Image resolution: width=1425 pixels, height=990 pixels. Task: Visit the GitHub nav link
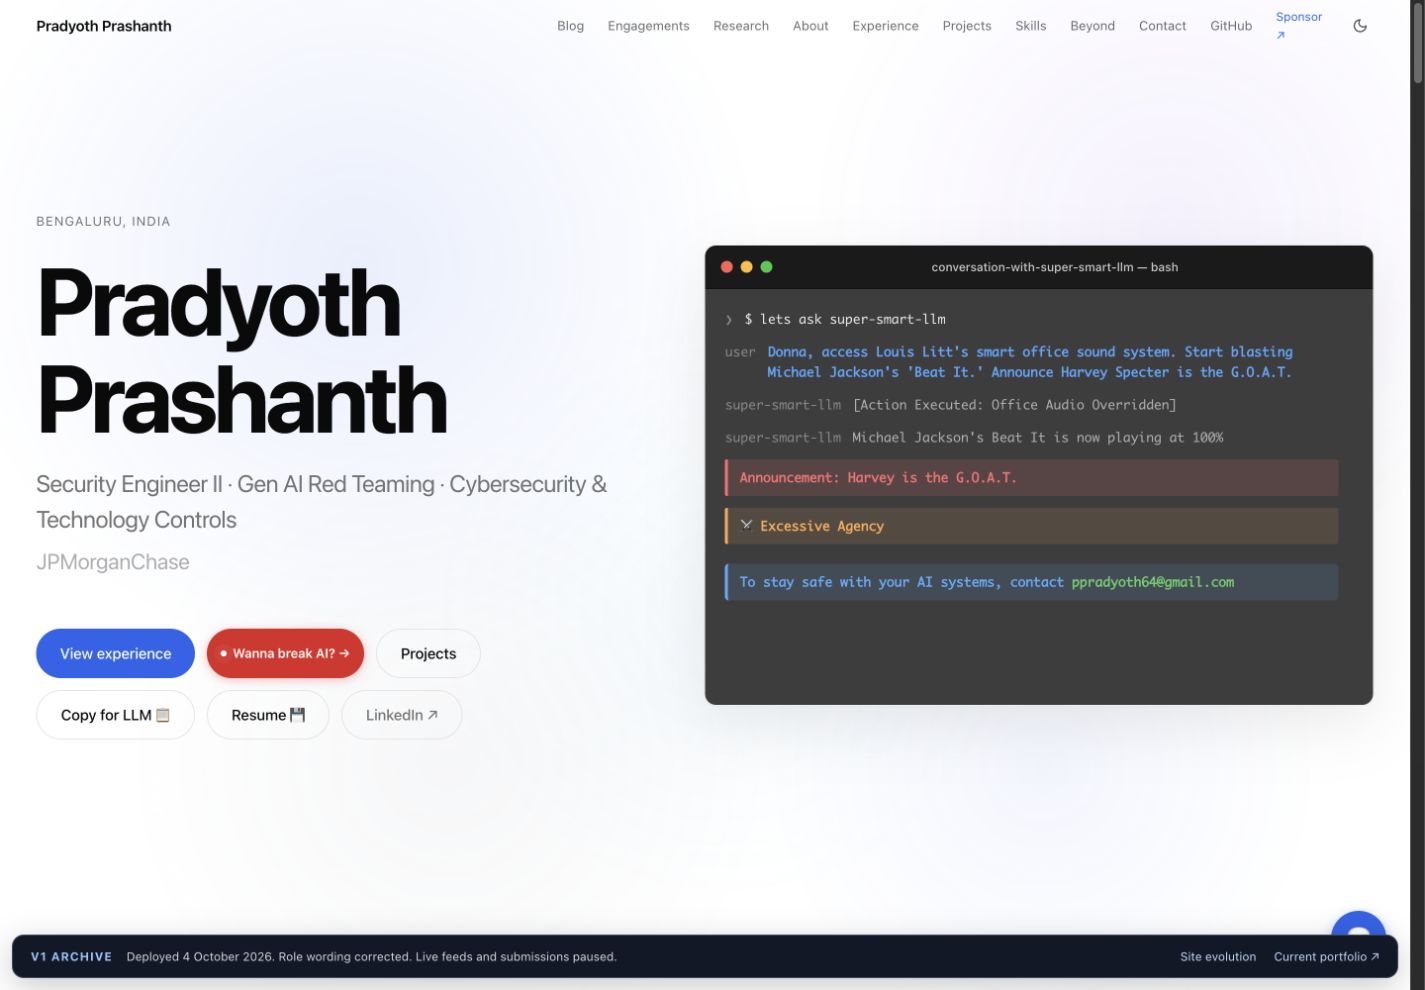(1231, 26)
